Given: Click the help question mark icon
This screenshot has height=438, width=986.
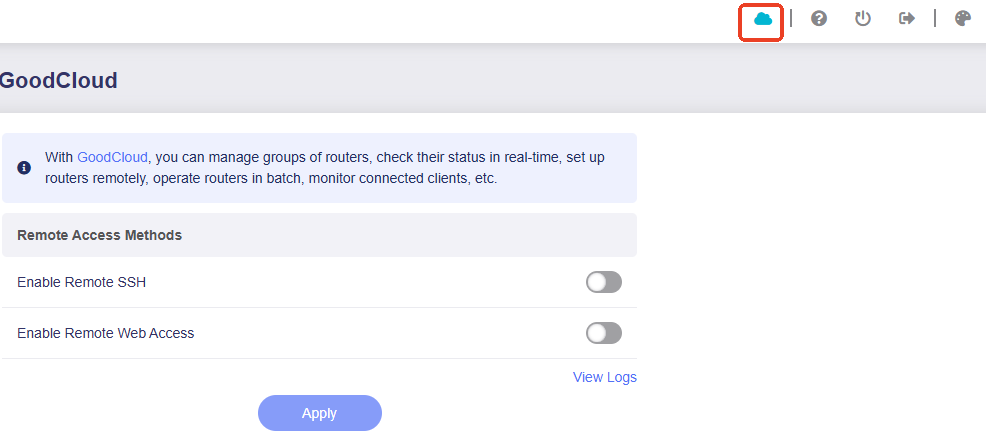Looking at the screenshot, I should pos(818,19).
